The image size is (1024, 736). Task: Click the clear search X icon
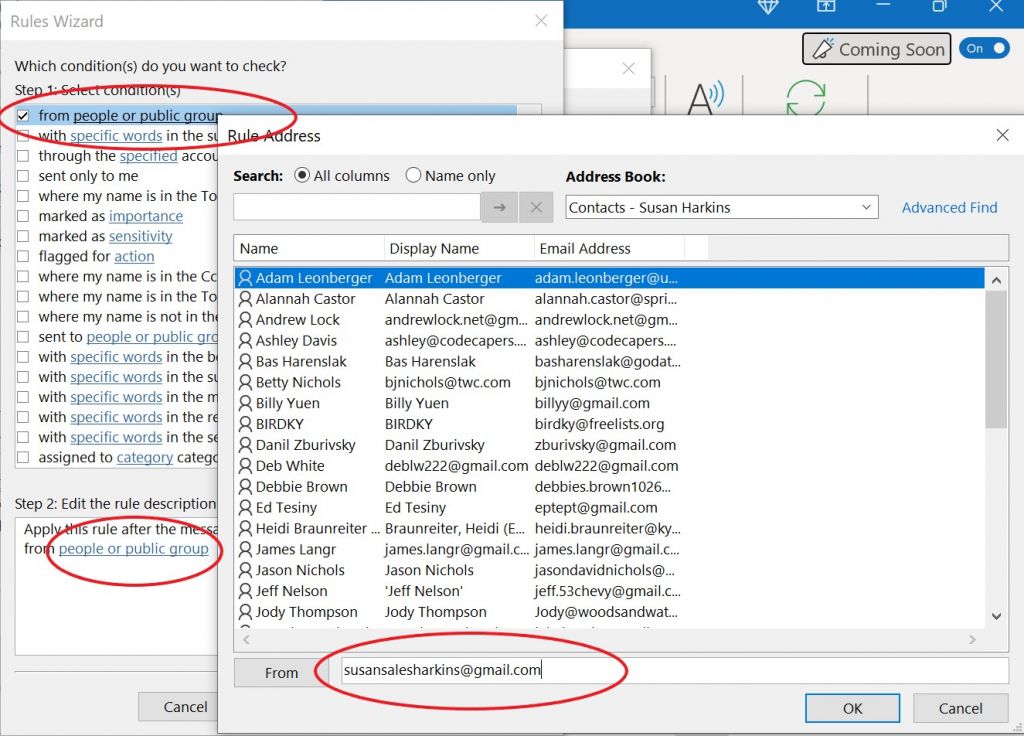(536, 206)
